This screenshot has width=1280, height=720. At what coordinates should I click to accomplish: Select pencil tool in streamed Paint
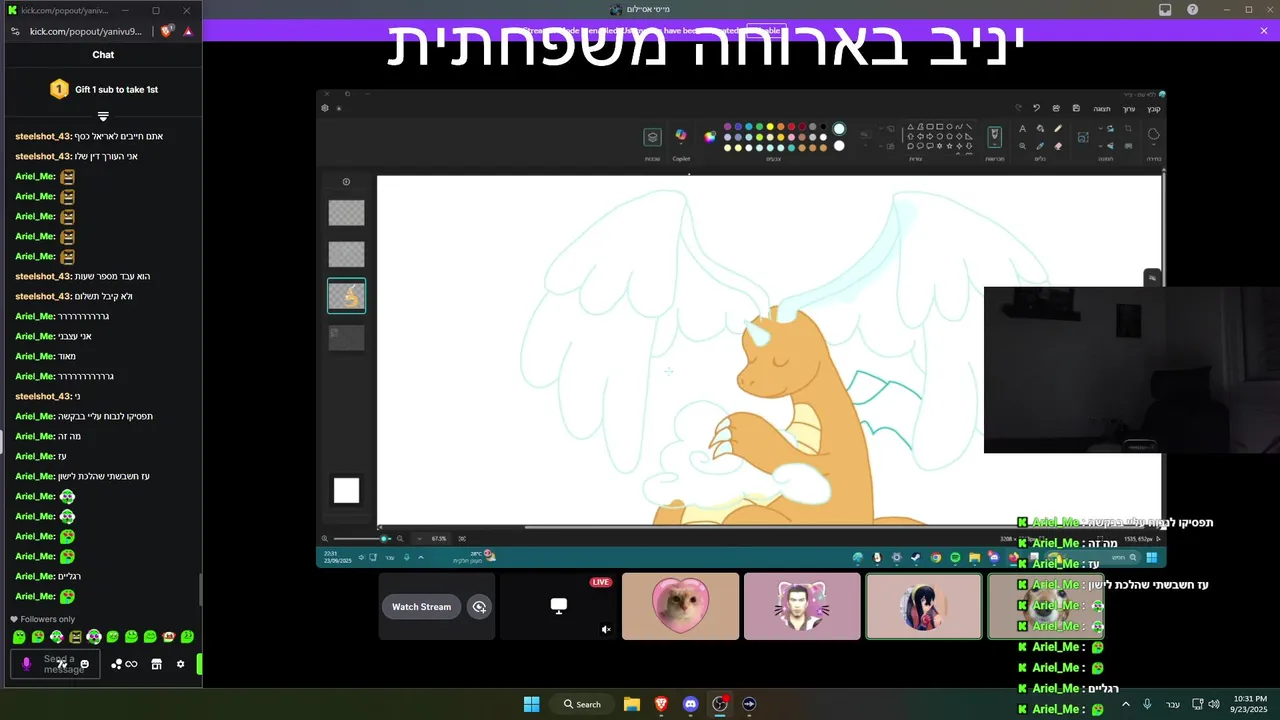pyautogui.click(x=1057, y=128)
